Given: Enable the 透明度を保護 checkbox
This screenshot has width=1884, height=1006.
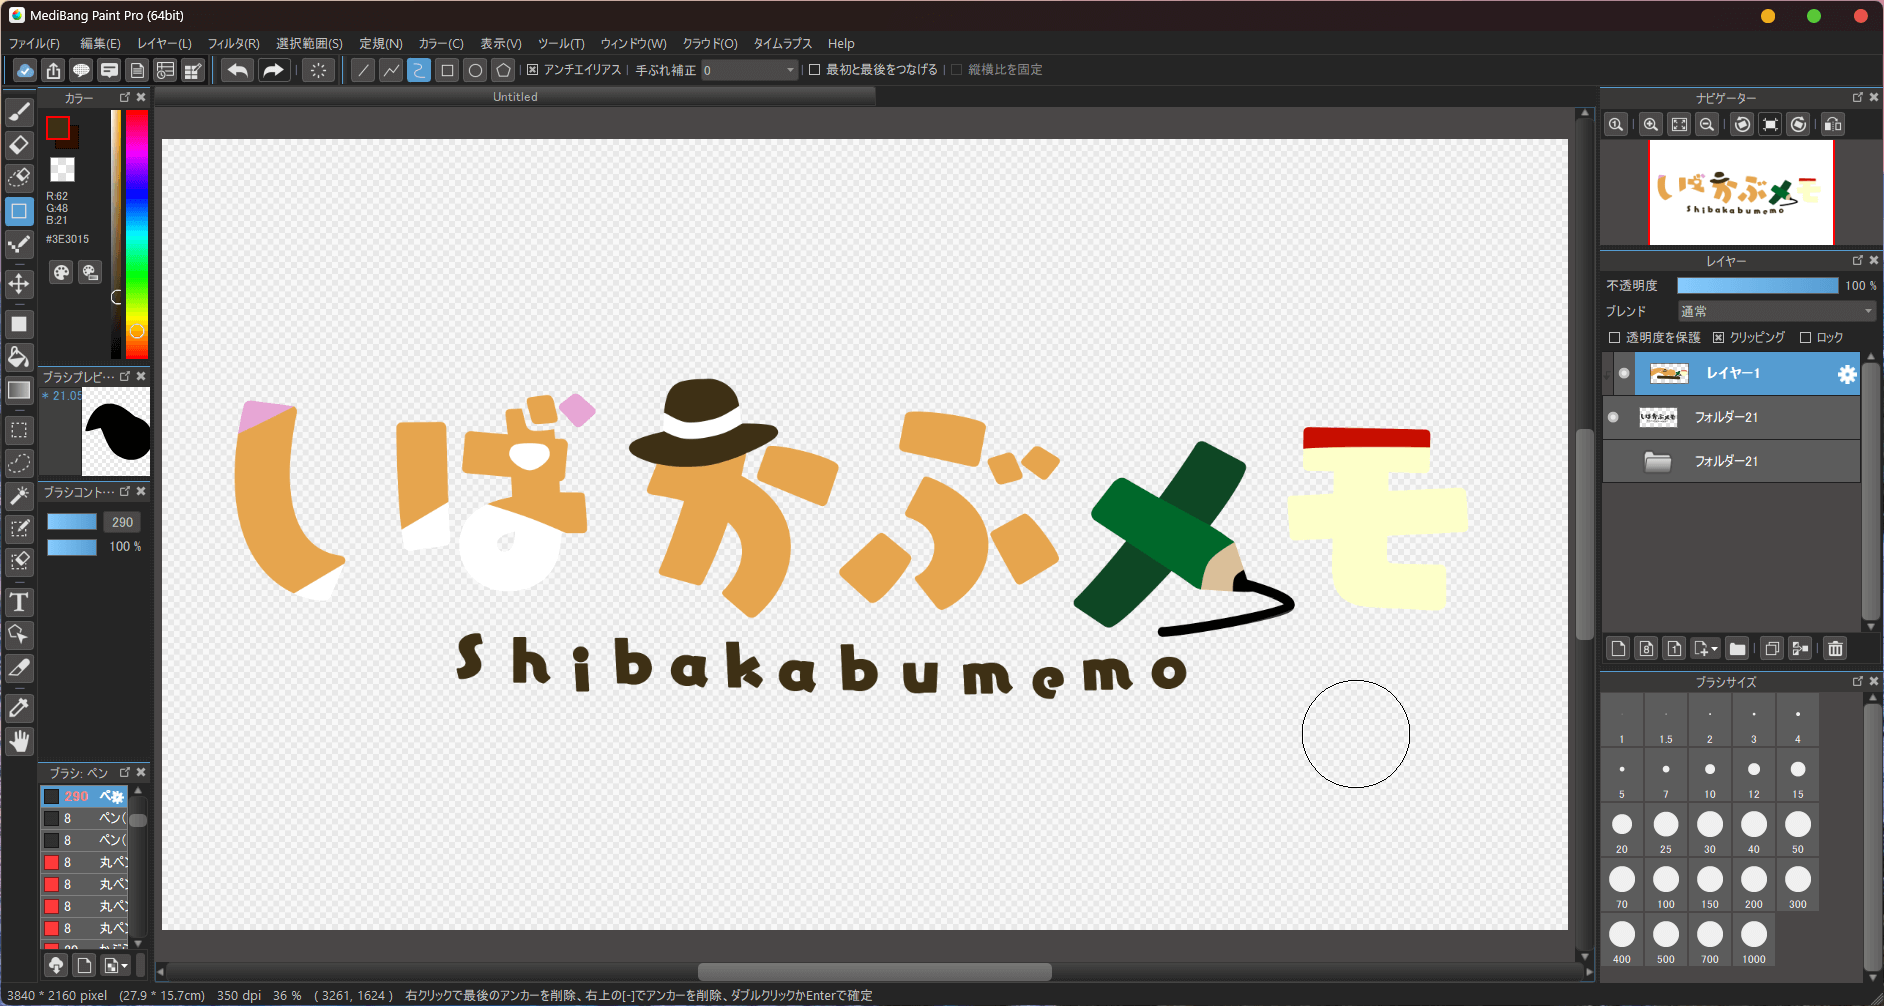Looking at the screenshot, I should [x=1614, y=338].
